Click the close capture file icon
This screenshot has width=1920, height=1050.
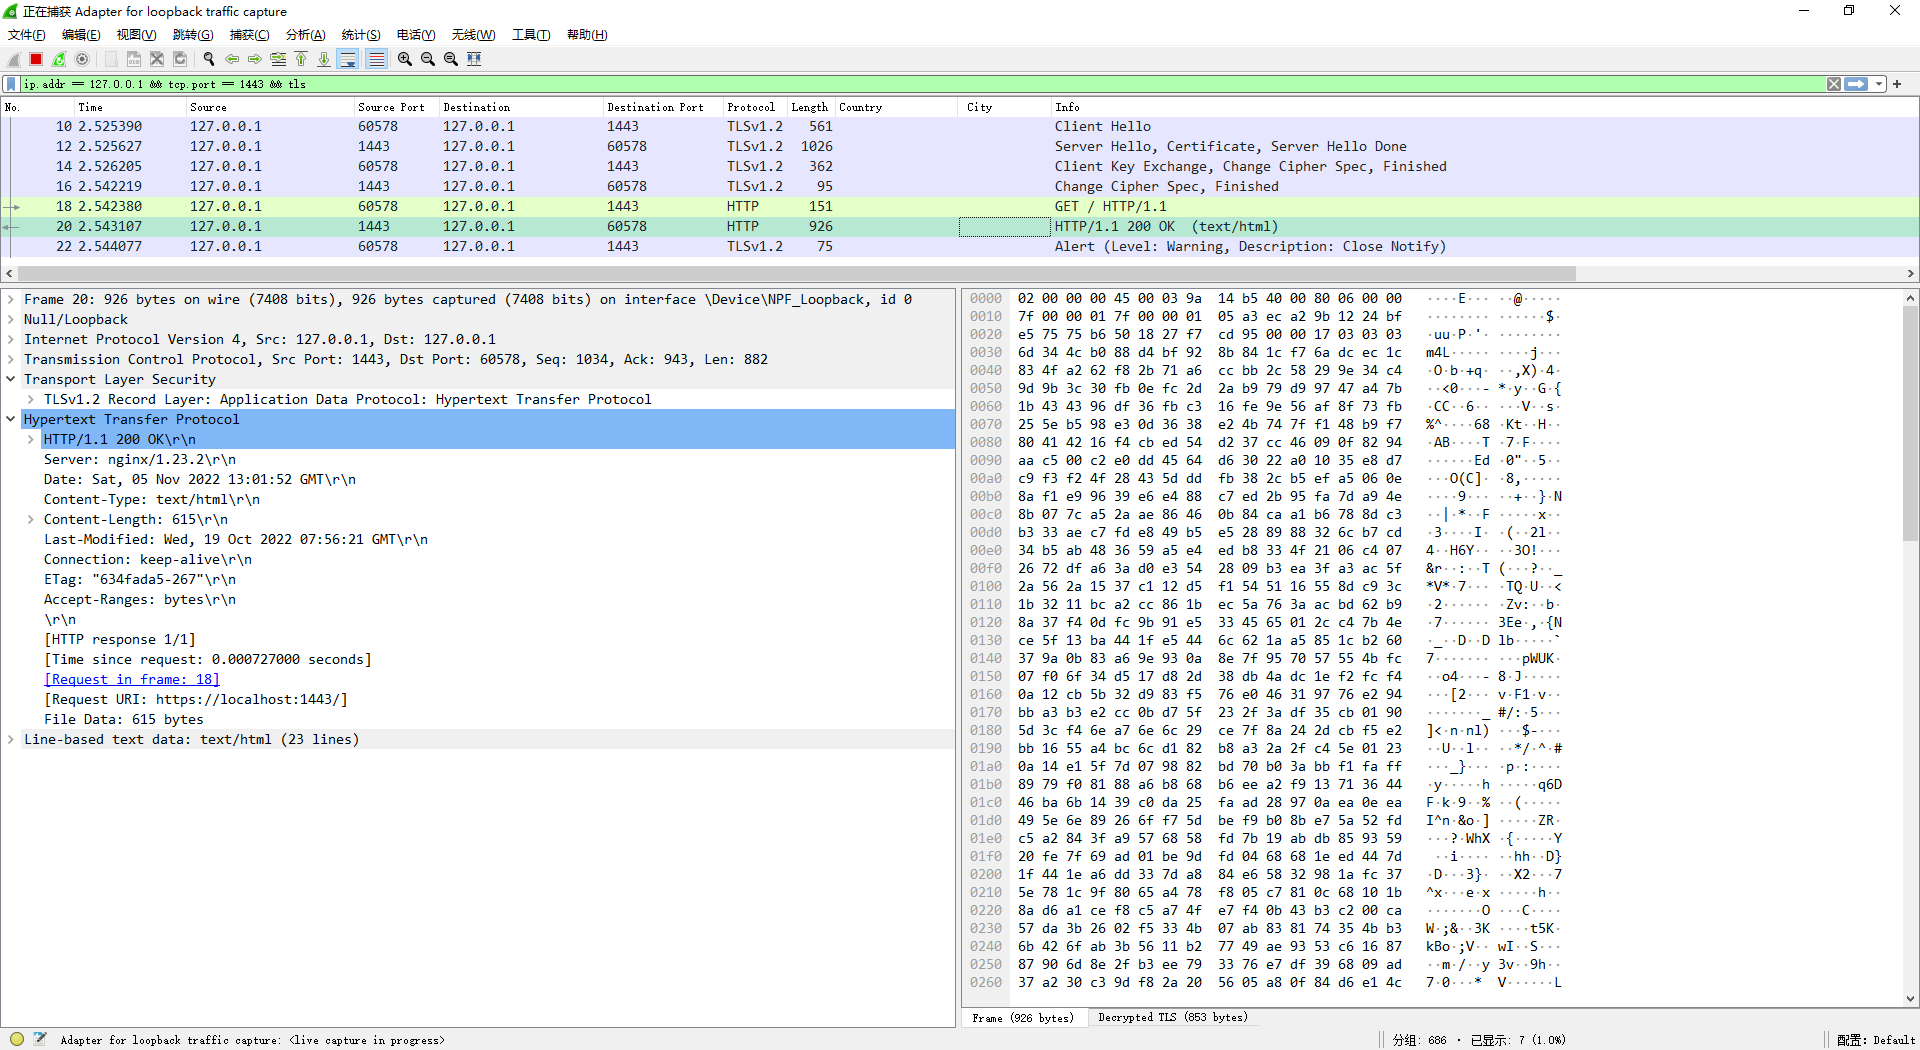(157, 59)
